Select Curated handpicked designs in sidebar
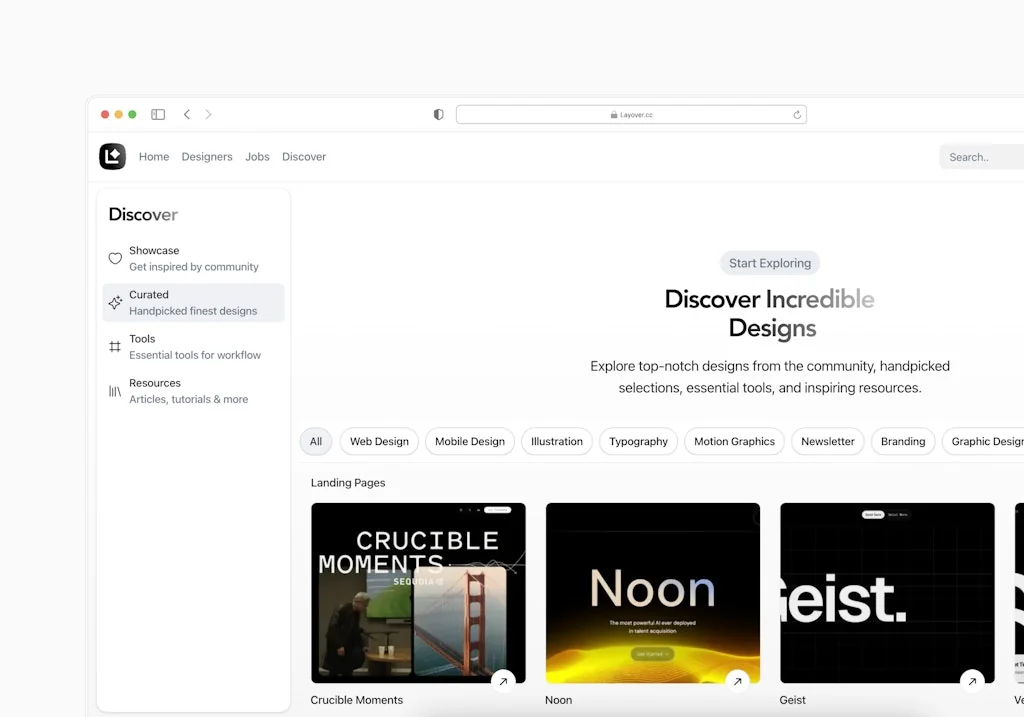 pyautogui.click(x=193, y=303)
